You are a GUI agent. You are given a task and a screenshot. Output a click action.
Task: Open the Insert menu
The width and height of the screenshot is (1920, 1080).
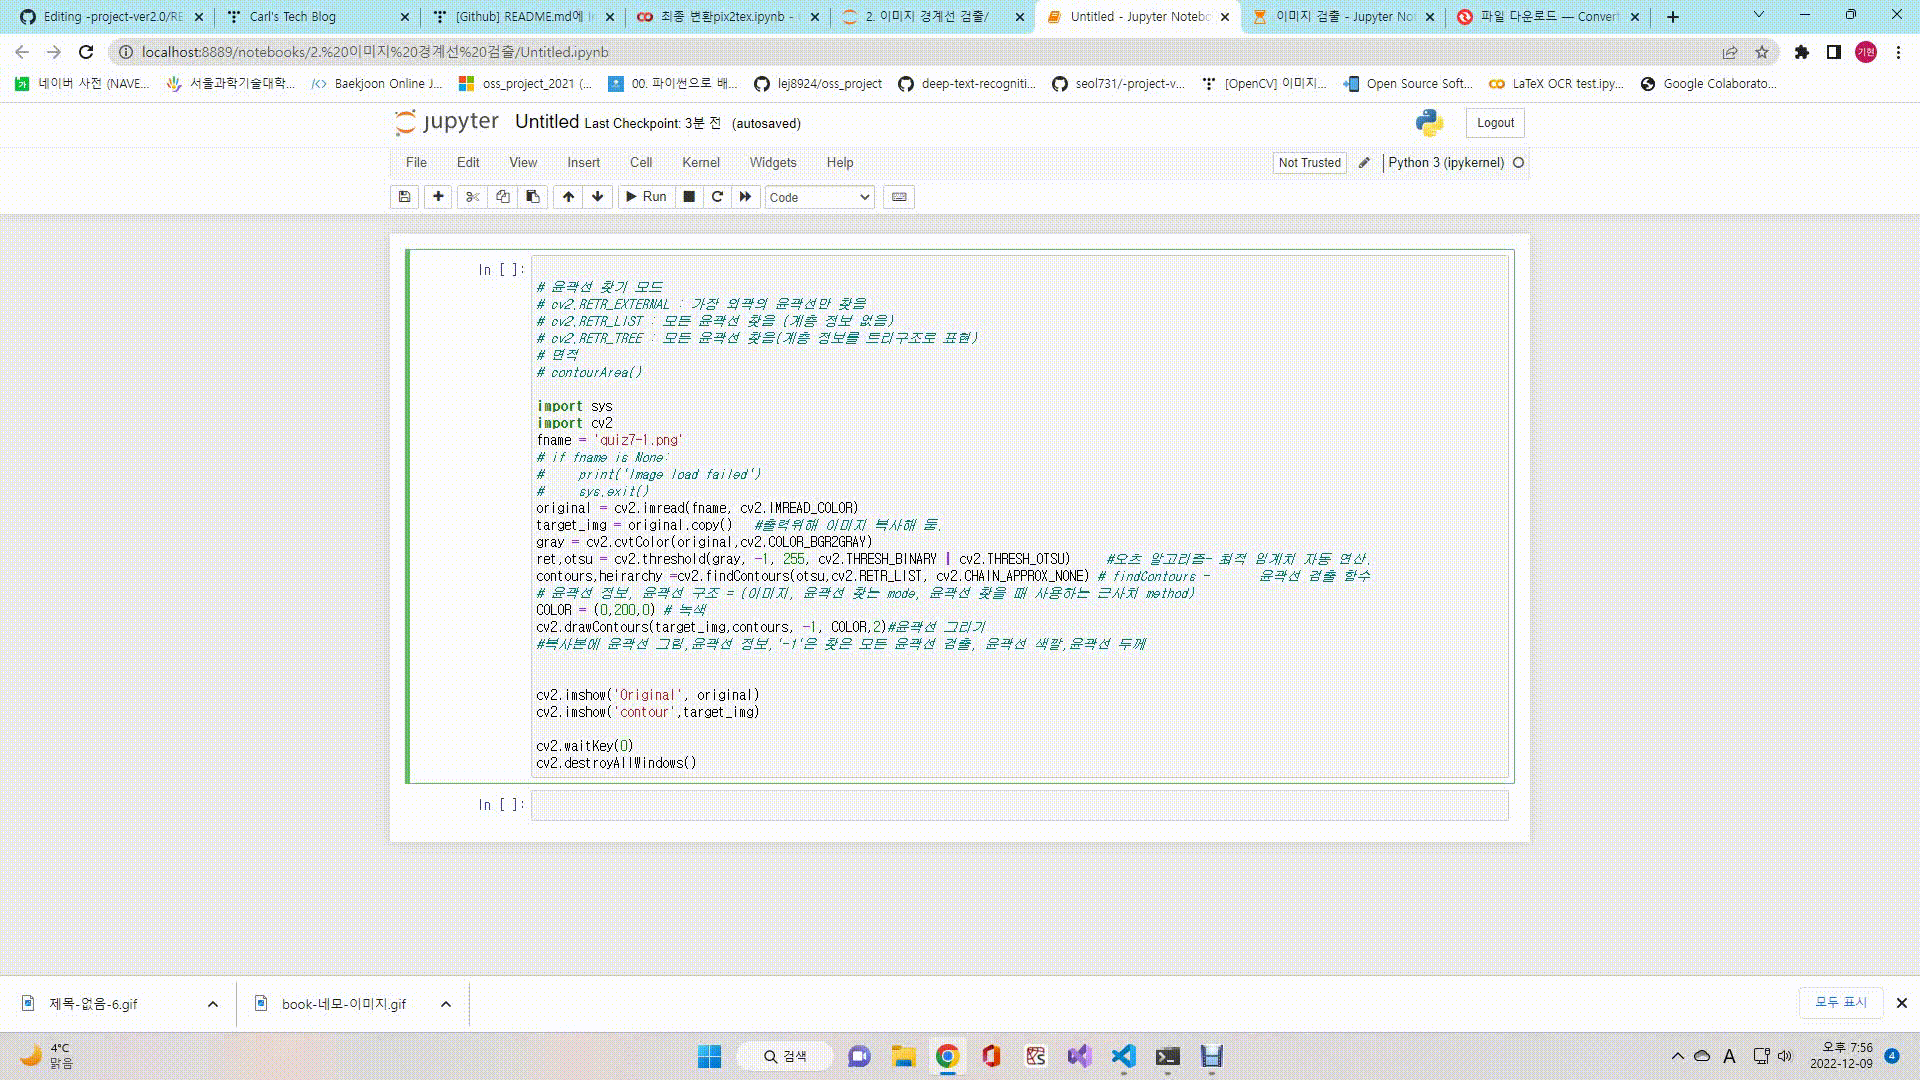pos(583,162)
